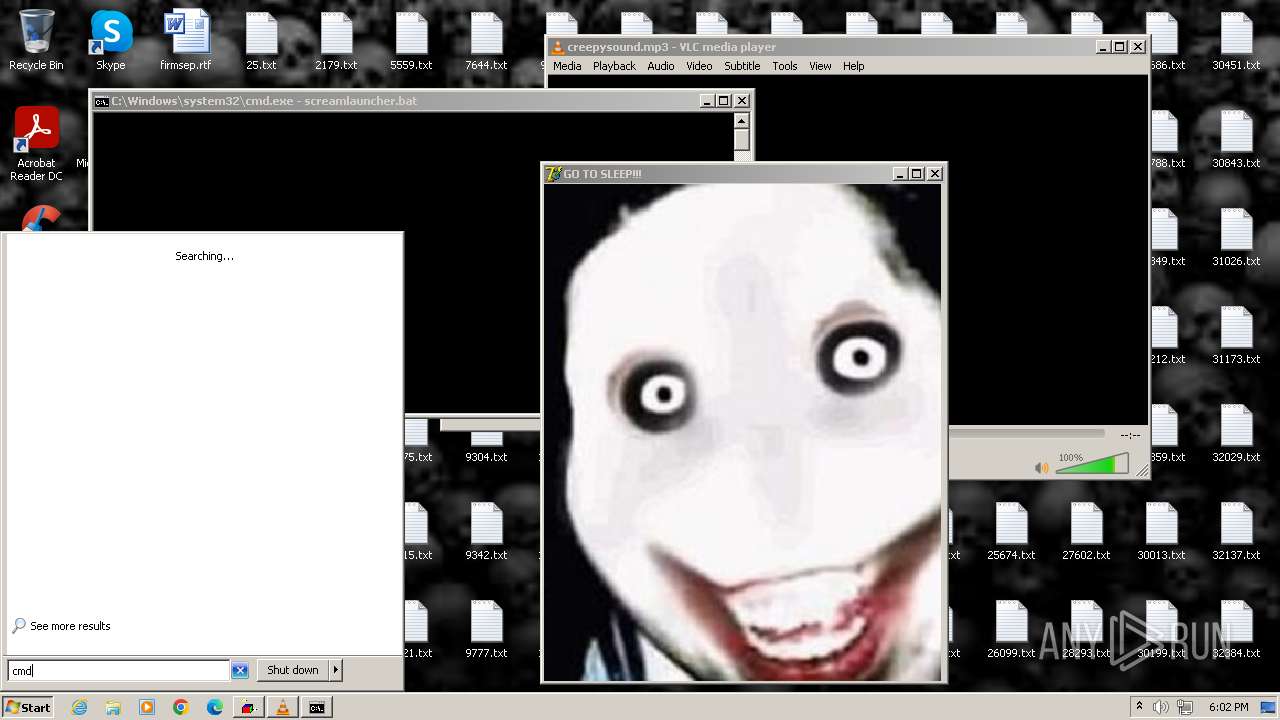Viewport: 1280px width, 720px height.
Task: Select the 9777.txt file icon
Action: point(486,629)
